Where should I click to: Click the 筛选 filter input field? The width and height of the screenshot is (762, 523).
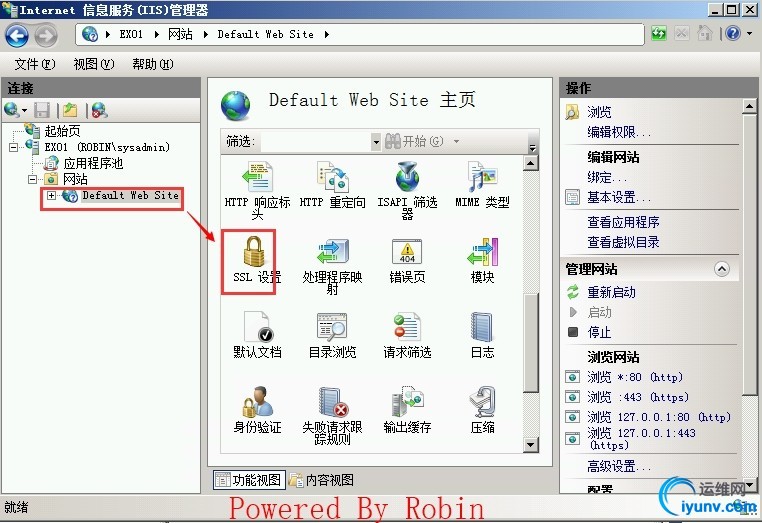click(x=316, y=141)
